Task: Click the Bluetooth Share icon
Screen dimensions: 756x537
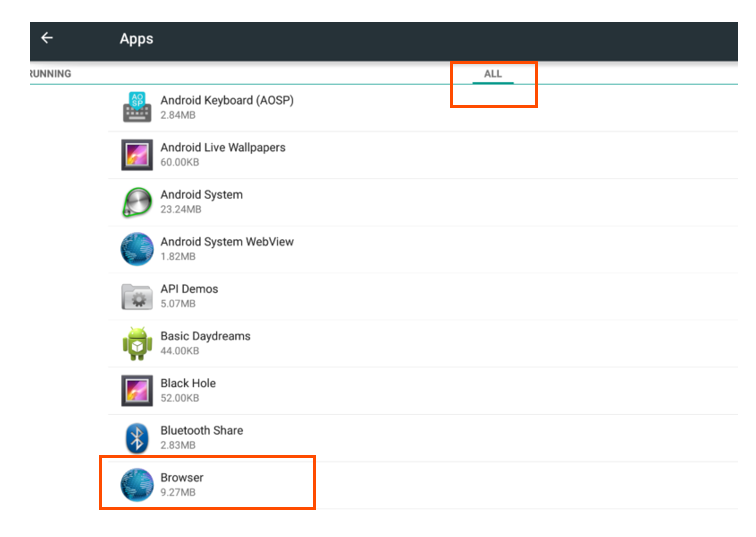Action: (x=137, y=437)
